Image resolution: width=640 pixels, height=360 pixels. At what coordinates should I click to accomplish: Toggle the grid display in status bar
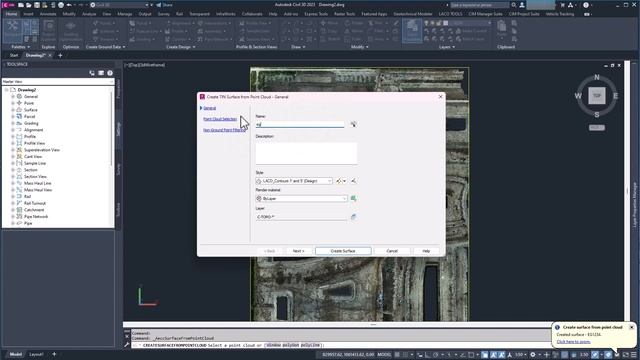[x=397, y=355]
